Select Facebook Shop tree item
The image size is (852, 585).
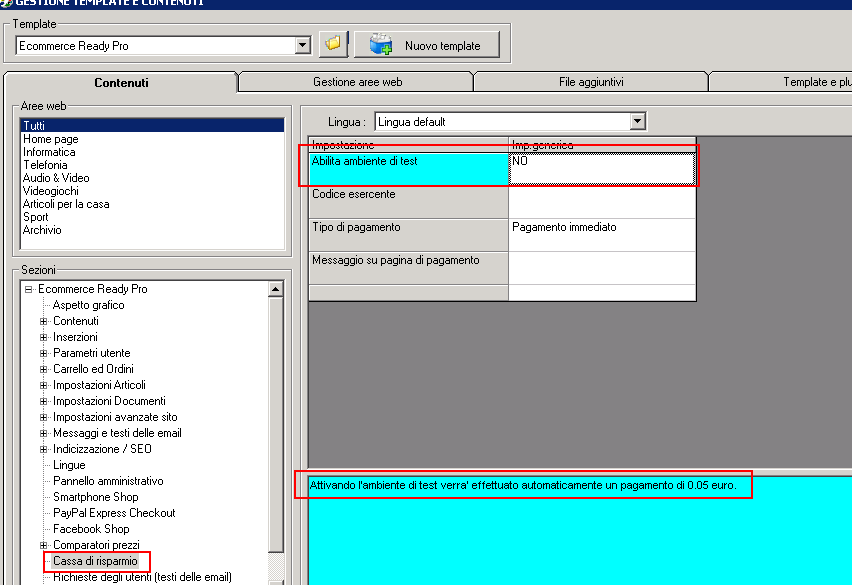(91, 529)
